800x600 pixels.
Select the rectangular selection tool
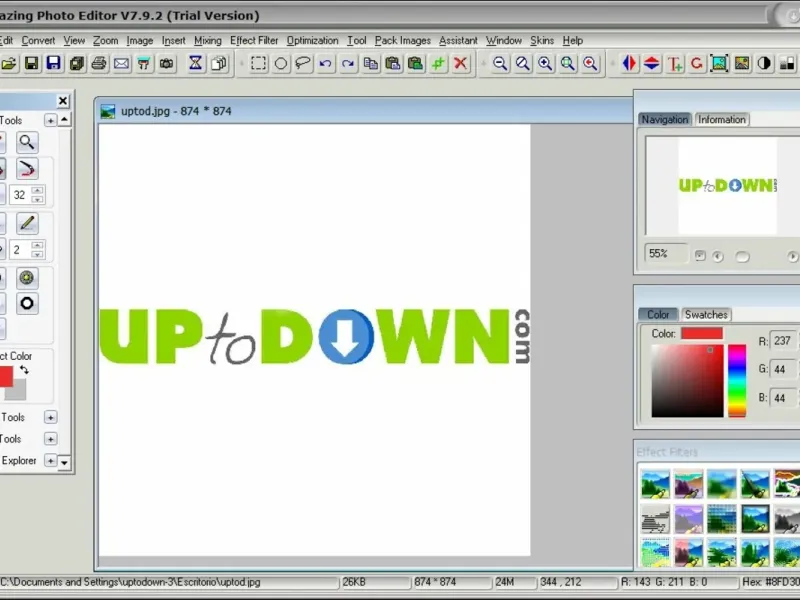click(x=259, y=64)
